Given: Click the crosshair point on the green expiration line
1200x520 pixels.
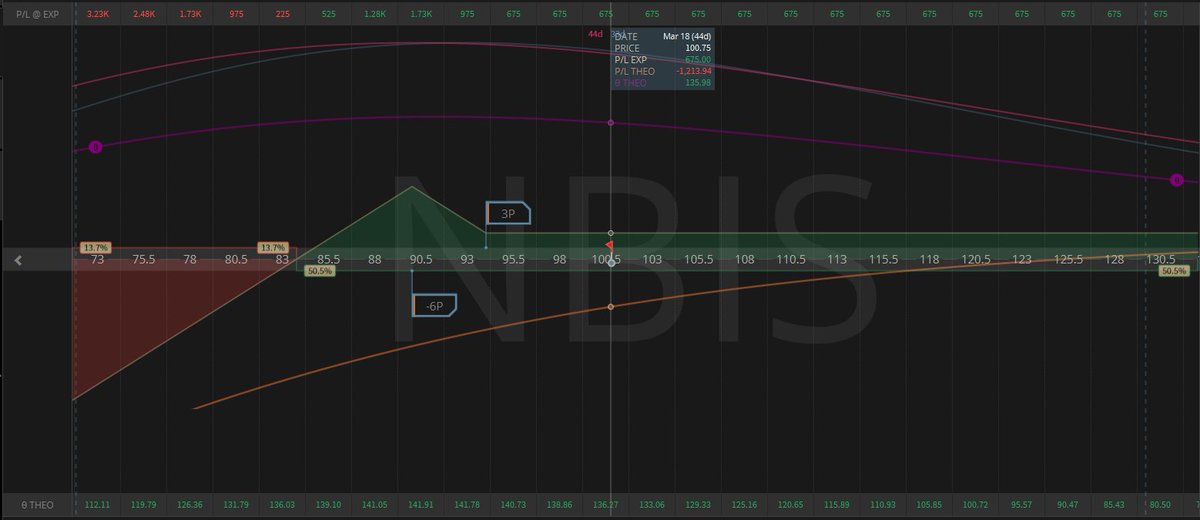Looking at the screenshot, I should pos(611,233).
